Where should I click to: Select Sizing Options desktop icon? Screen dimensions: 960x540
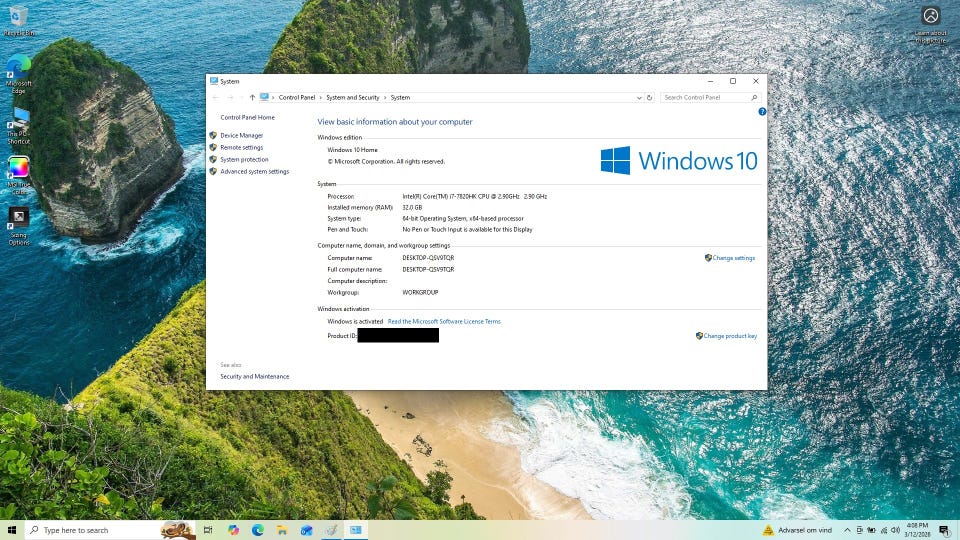(x=18, y=225)
